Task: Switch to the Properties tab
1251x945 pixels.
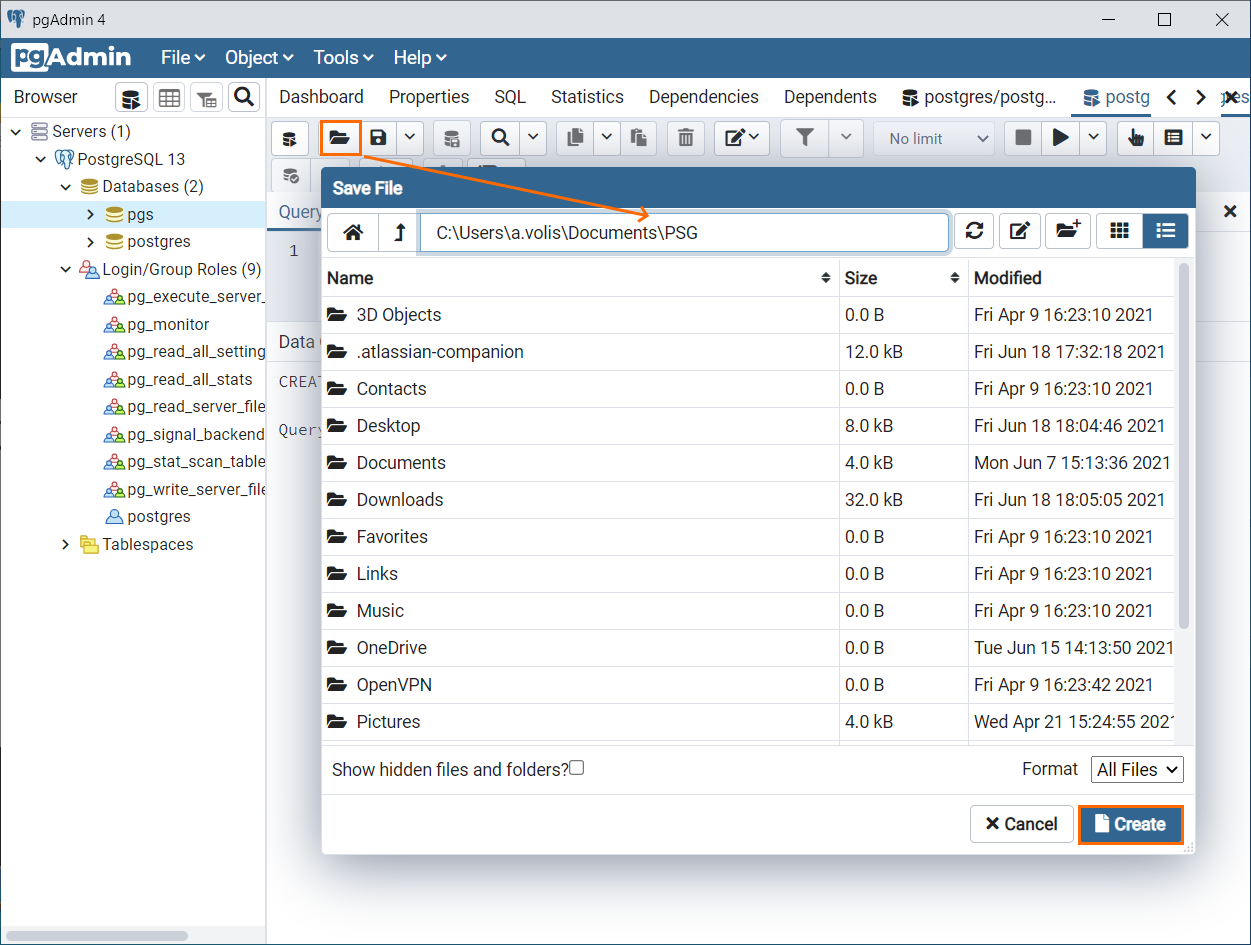Action: point(429,97)
